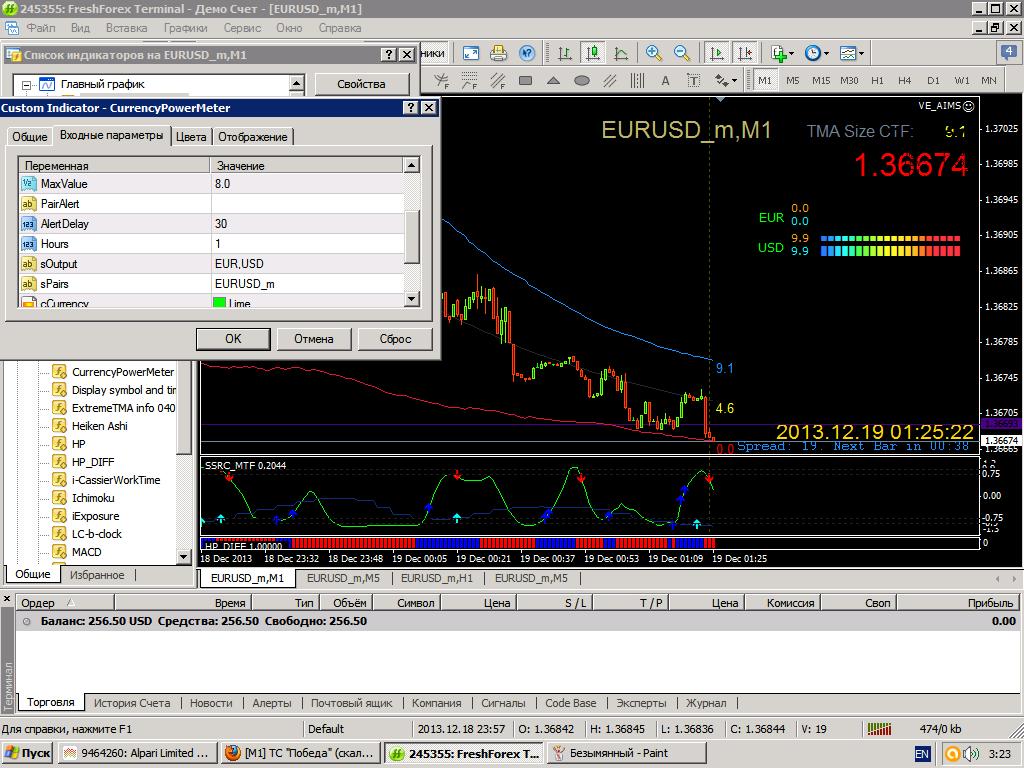Click the Свойства button
The width and height of the screenshot is (1024, 768).
tap(361, 84)
